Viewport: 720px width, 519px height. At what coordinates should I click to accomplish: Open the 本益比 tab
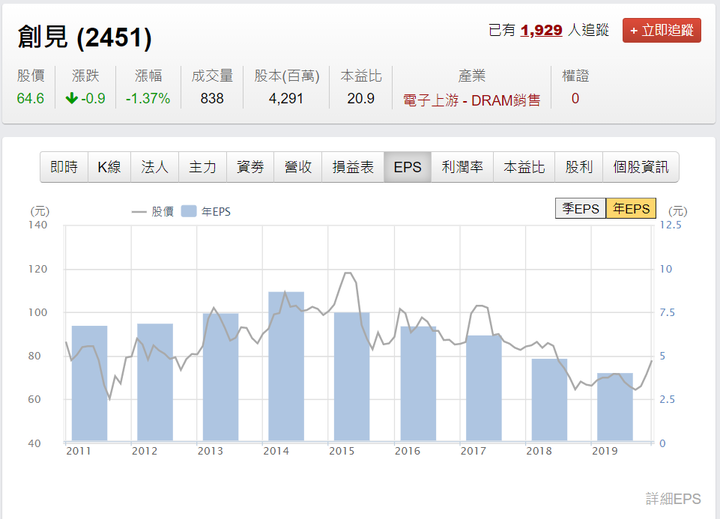(x=524, y=167)
